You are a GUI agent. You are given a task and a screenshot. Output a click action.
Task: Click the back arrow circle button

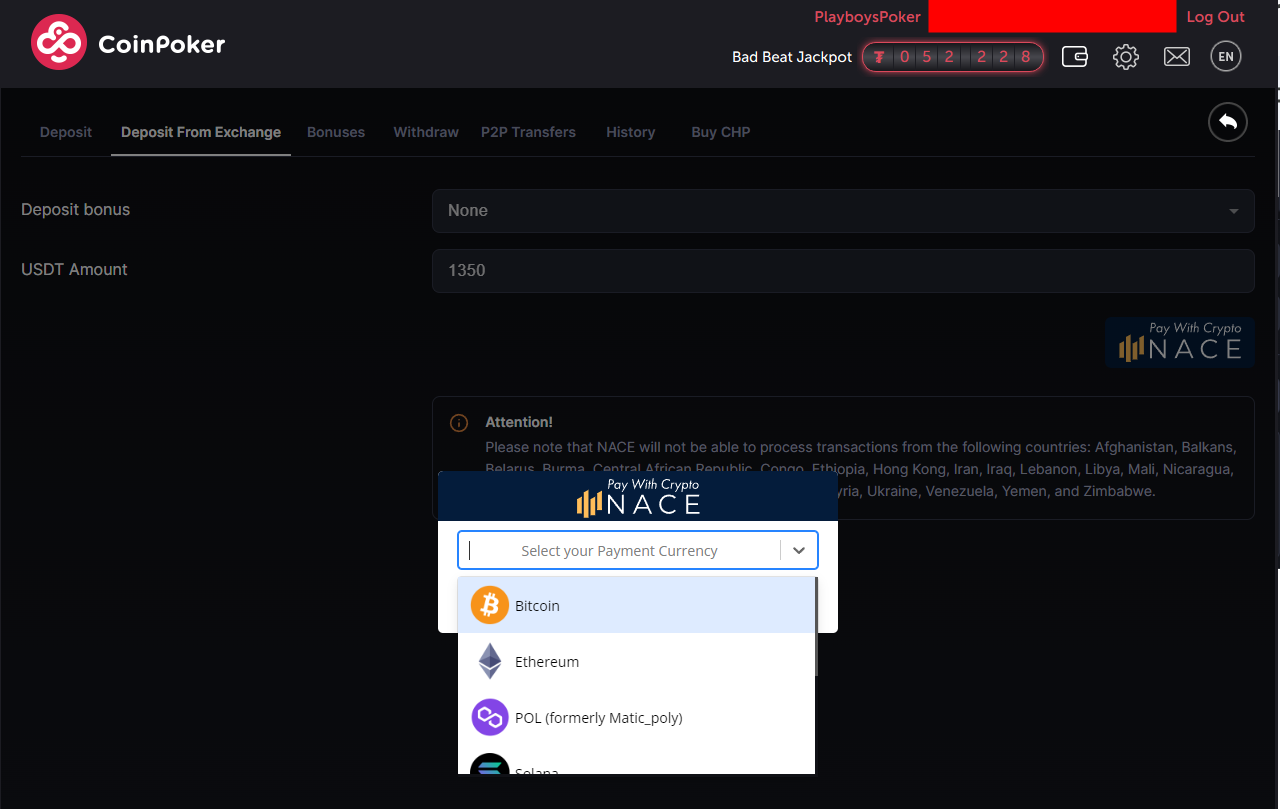pyautogui.click(x=1228, y=122)
